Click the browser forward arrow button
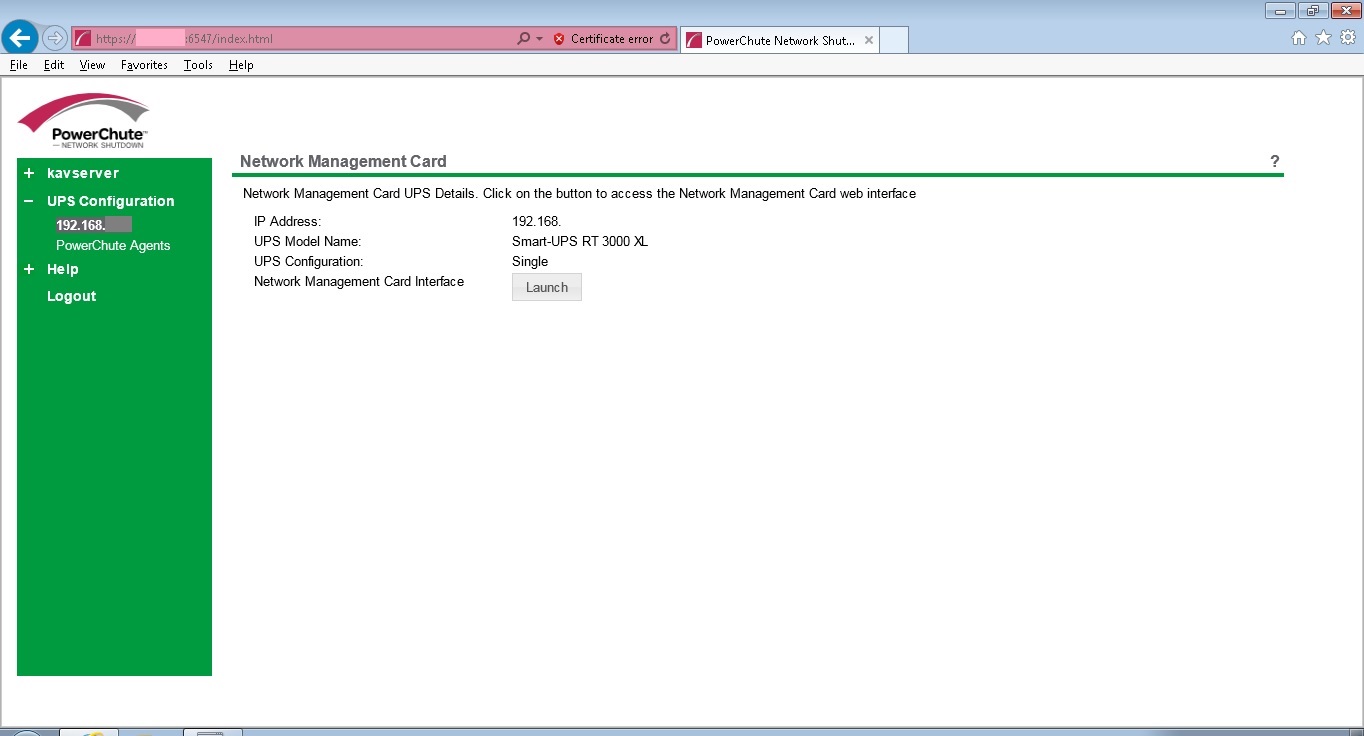This screenshot has height=736, width=1364. coord(54,39)
